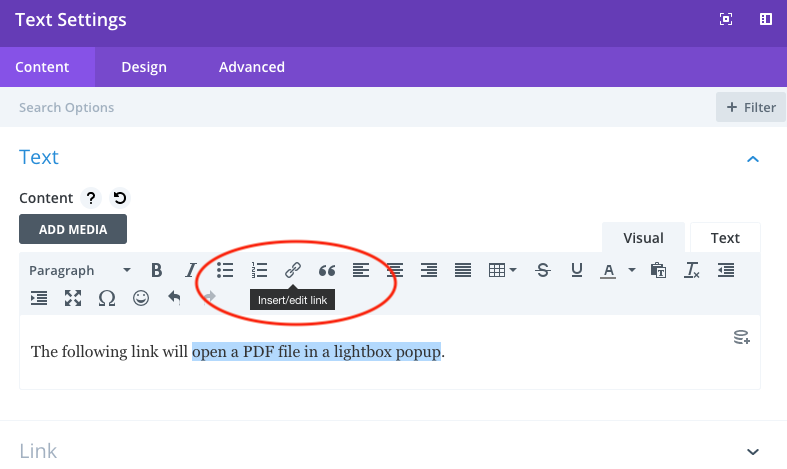
Task: Click the Filter button
Action: 750,107
